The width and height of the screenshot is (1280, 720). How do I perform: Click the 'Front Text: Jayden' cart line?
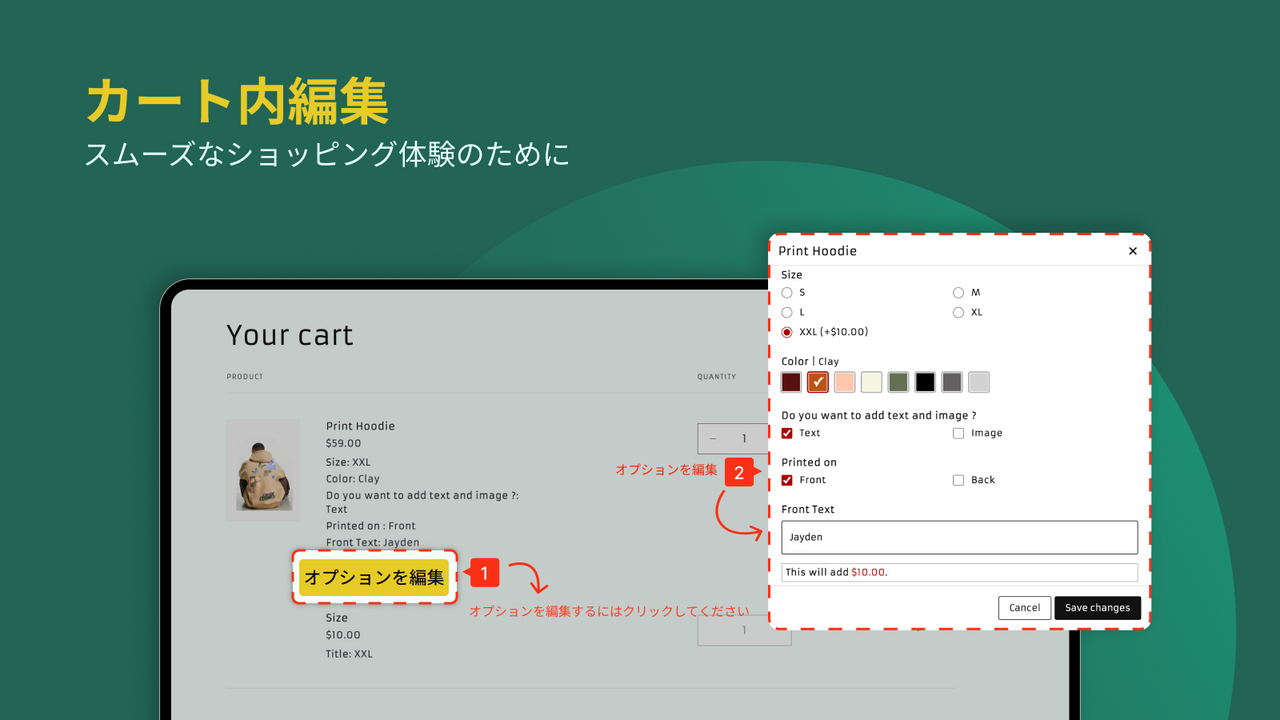tap(373, 543)
